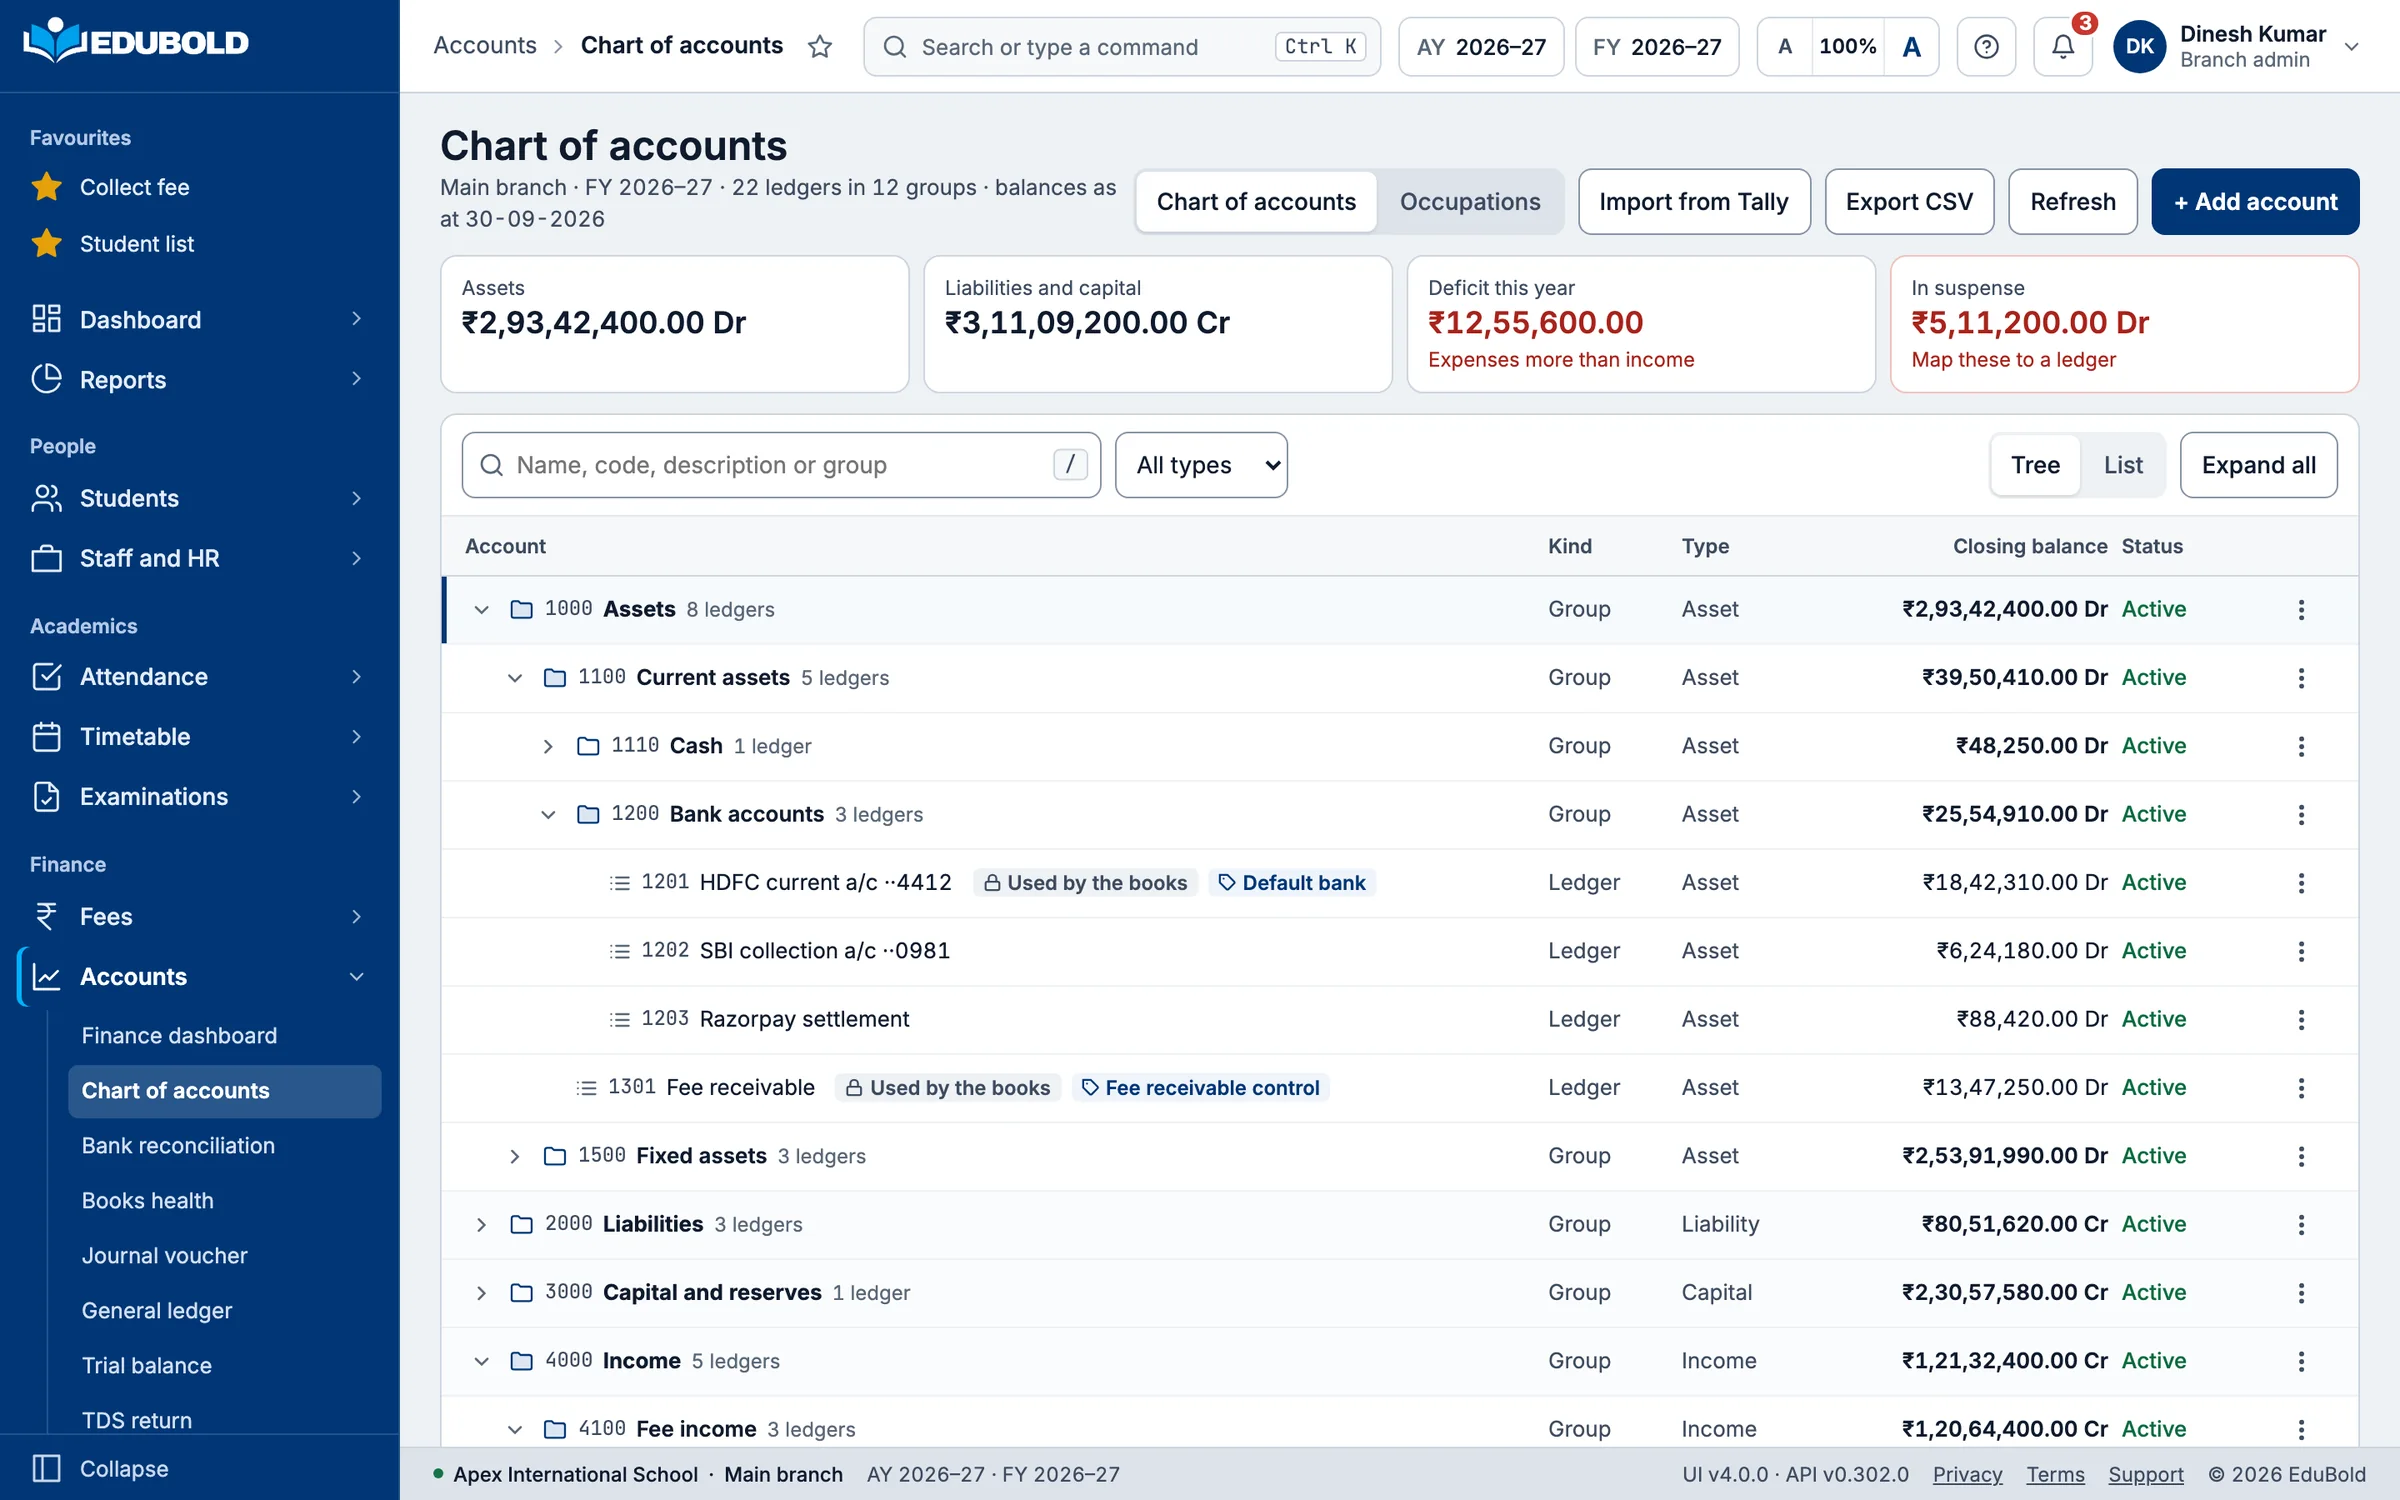Screen dimensions: 2400x1500
Task: Open the All types dropdown
Action: (1201, 465)
